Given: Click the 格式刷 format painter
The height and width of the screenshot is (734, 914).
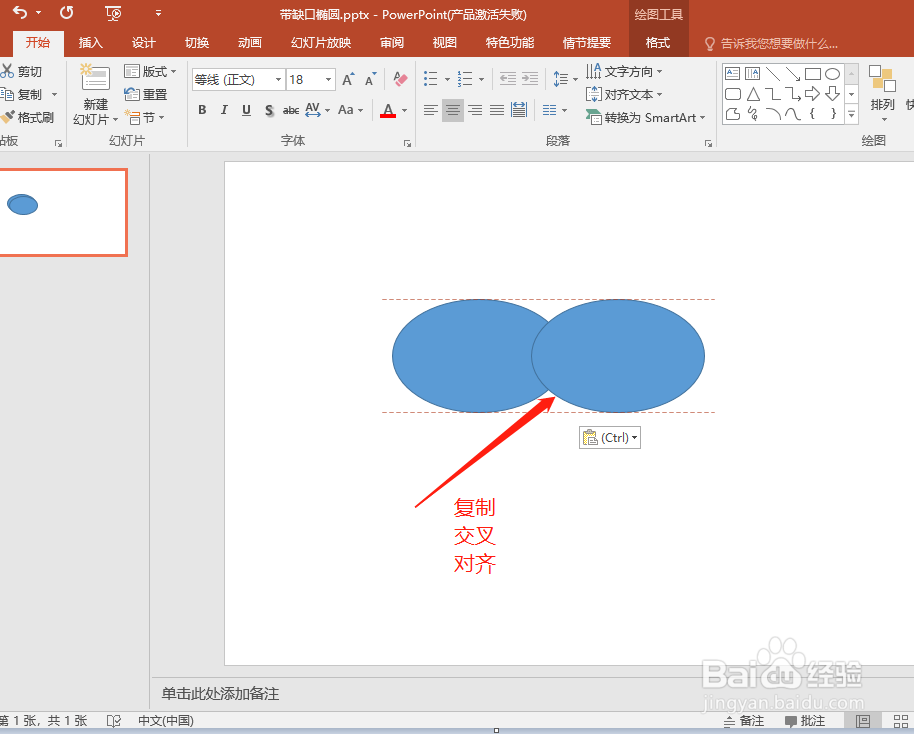Looking at the screenshot, I should click(x=27, y=117).
